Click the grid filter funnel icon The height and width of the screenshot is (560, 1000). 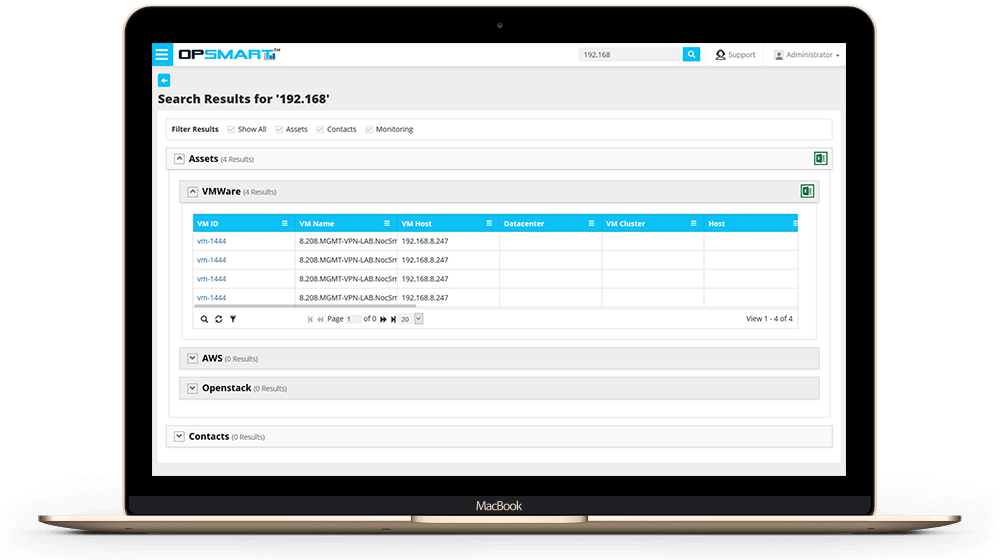click(233, 319)
